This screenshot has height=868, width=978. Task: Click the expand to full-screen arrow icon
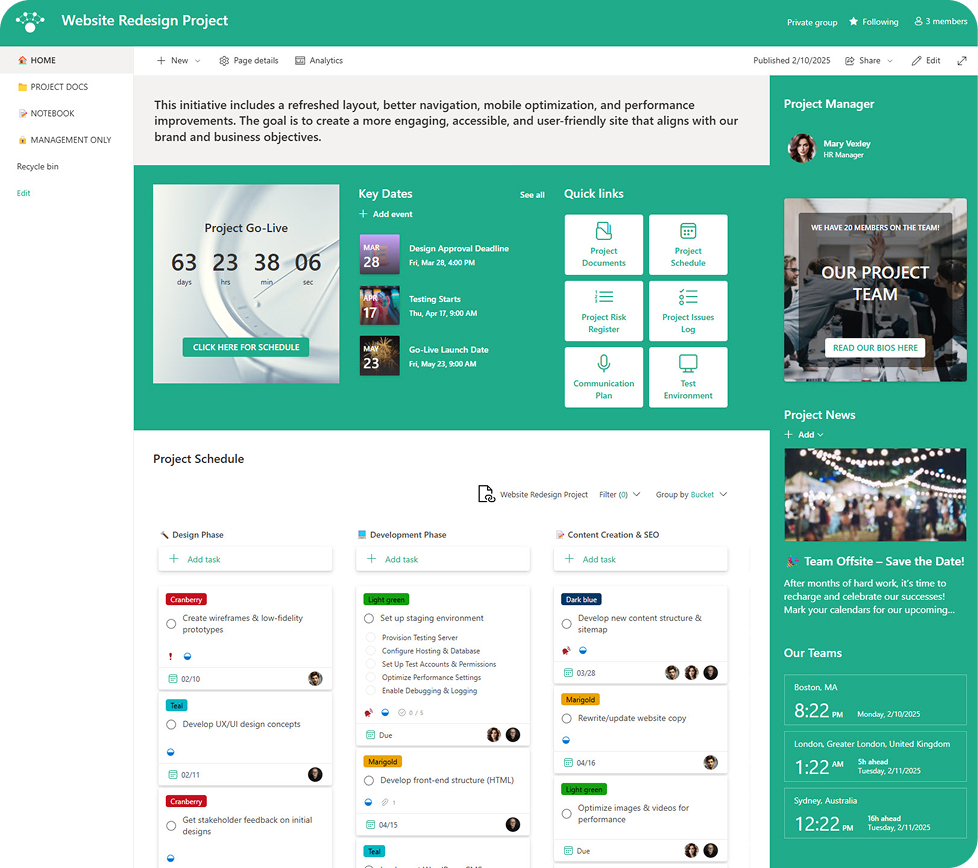point(962,60)
